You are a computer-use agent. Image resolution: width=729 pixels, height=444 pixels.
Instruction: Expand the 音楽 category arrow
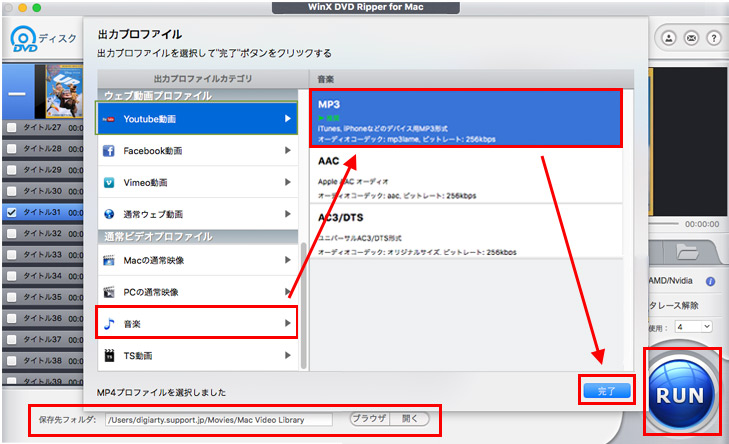tap(288, 323)
